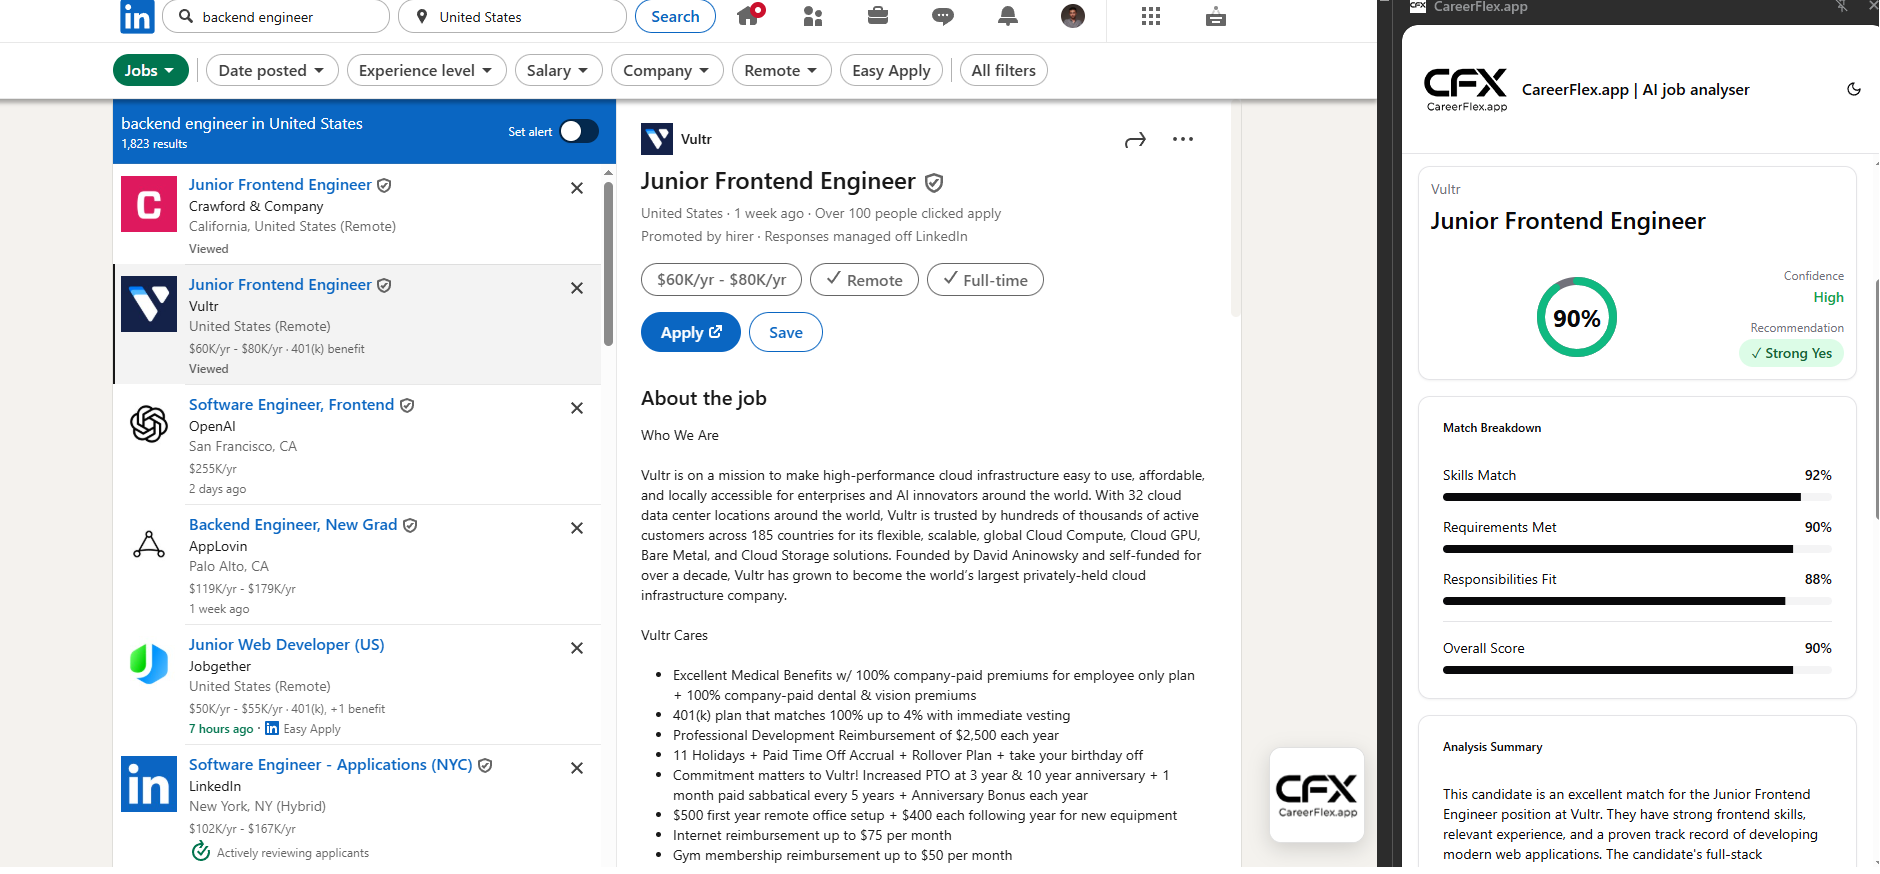
Task: Dismiss Crawford & Company job listing
Action: pos(577,188)
